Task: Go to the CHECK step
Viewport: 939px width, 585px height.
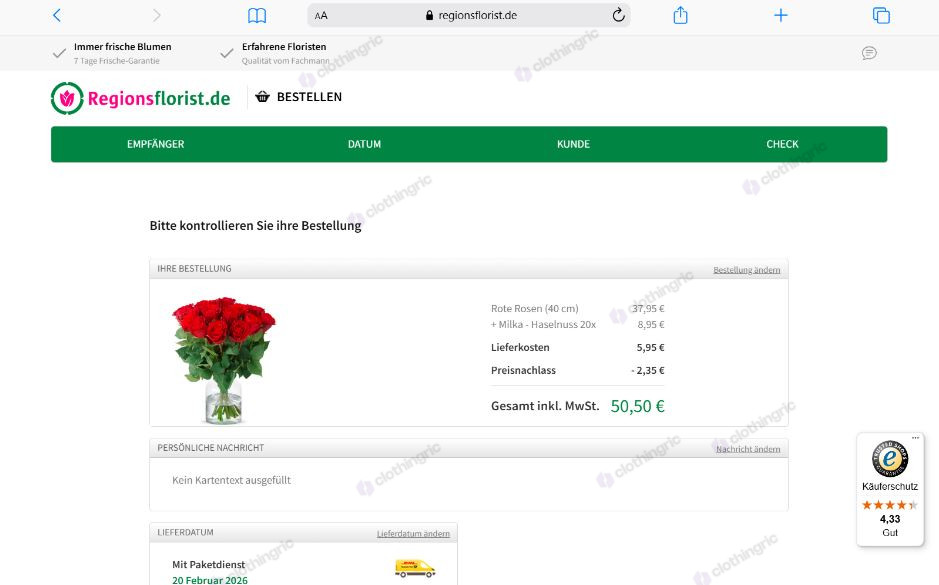Action: (782, 144)
